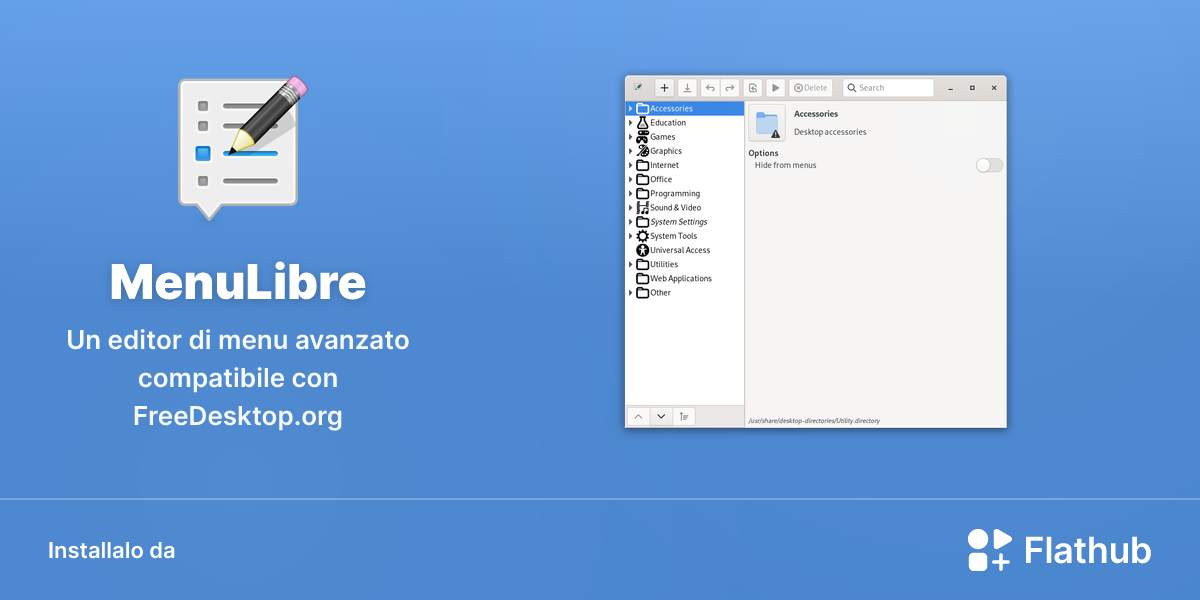Viewport: 1200px width, 600px height.
Task: Select the Programming category label
Action: [675, 194]
